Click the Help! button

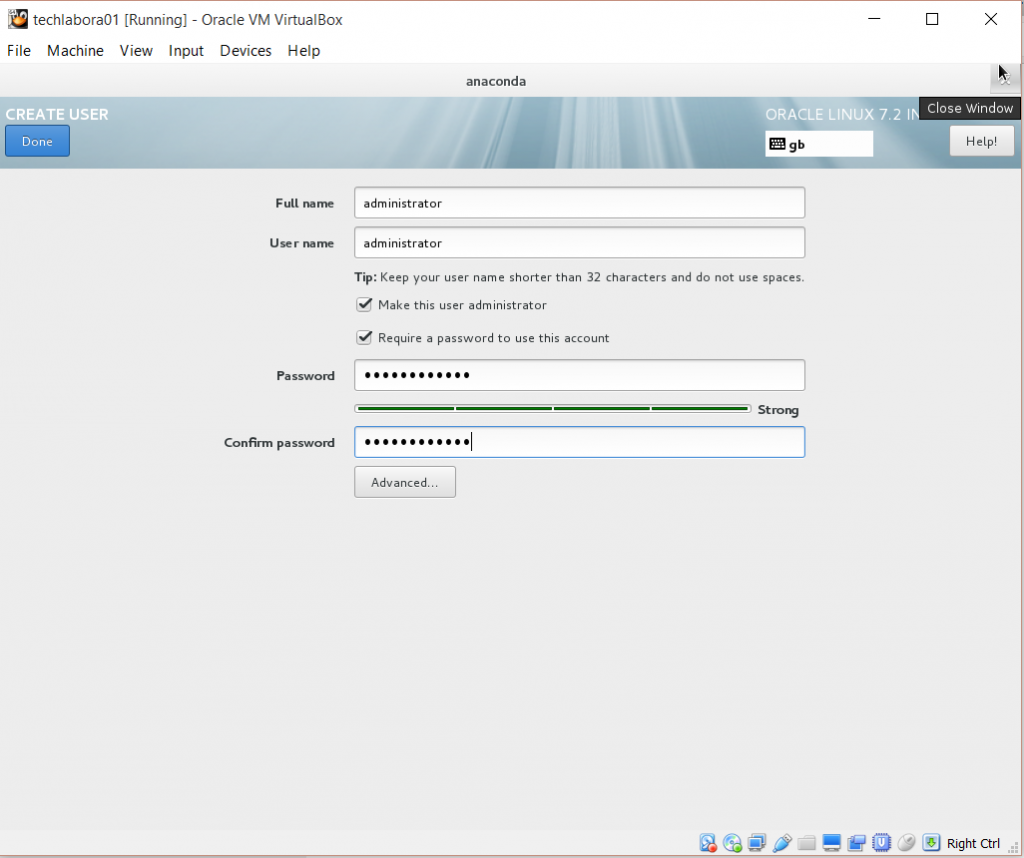[981, 141]
